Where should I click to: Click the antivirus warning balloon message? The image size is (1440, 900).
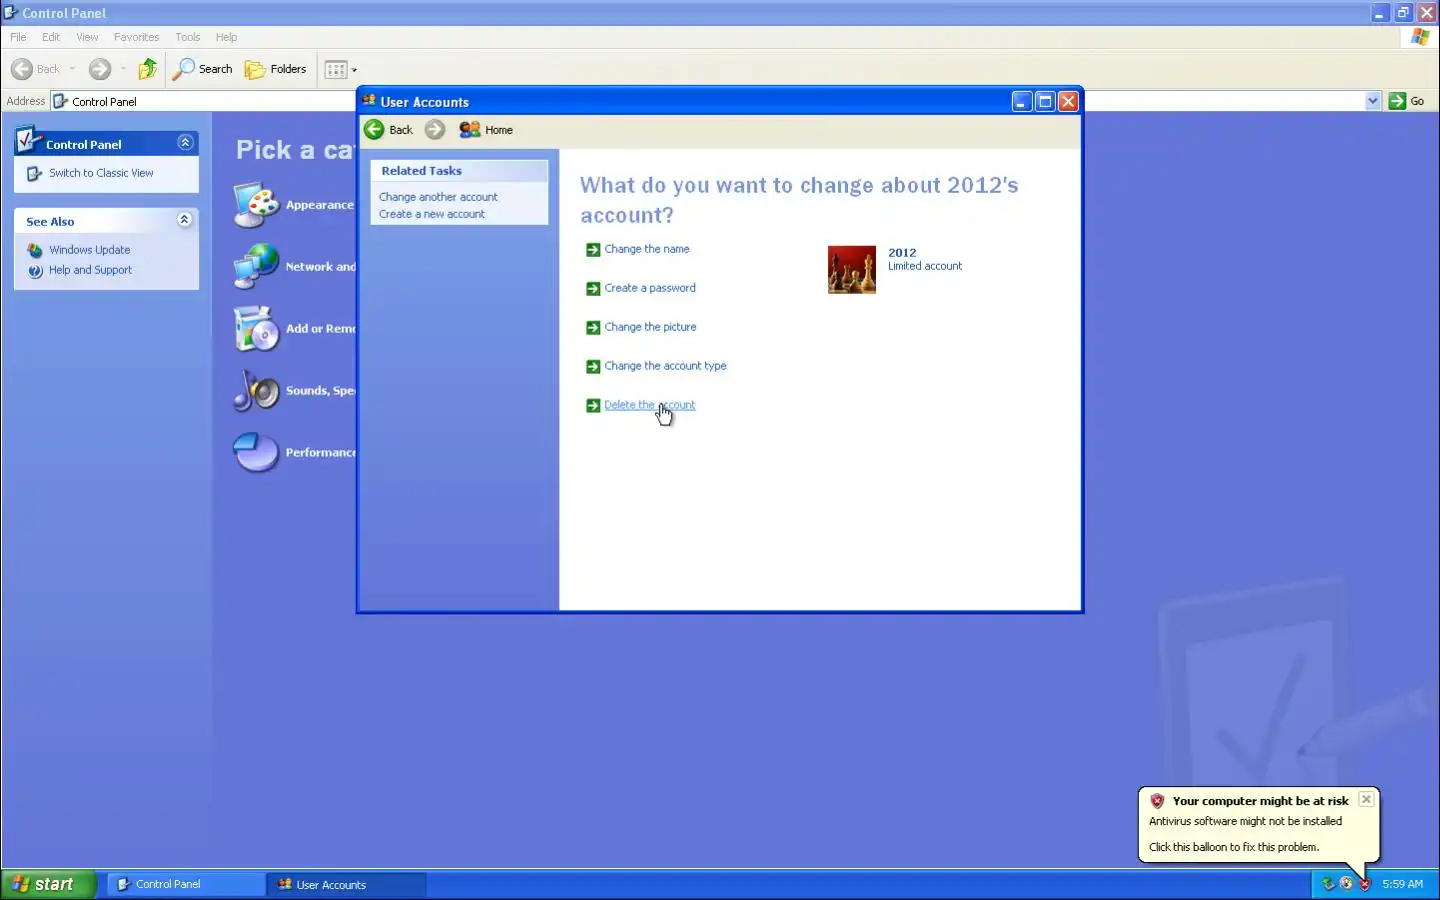[x=1245, y=821]
